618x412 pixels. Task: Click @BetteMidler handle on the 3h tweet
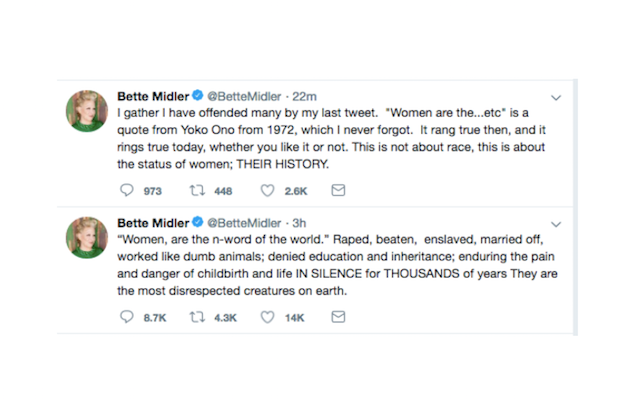[x=246, y=223]
